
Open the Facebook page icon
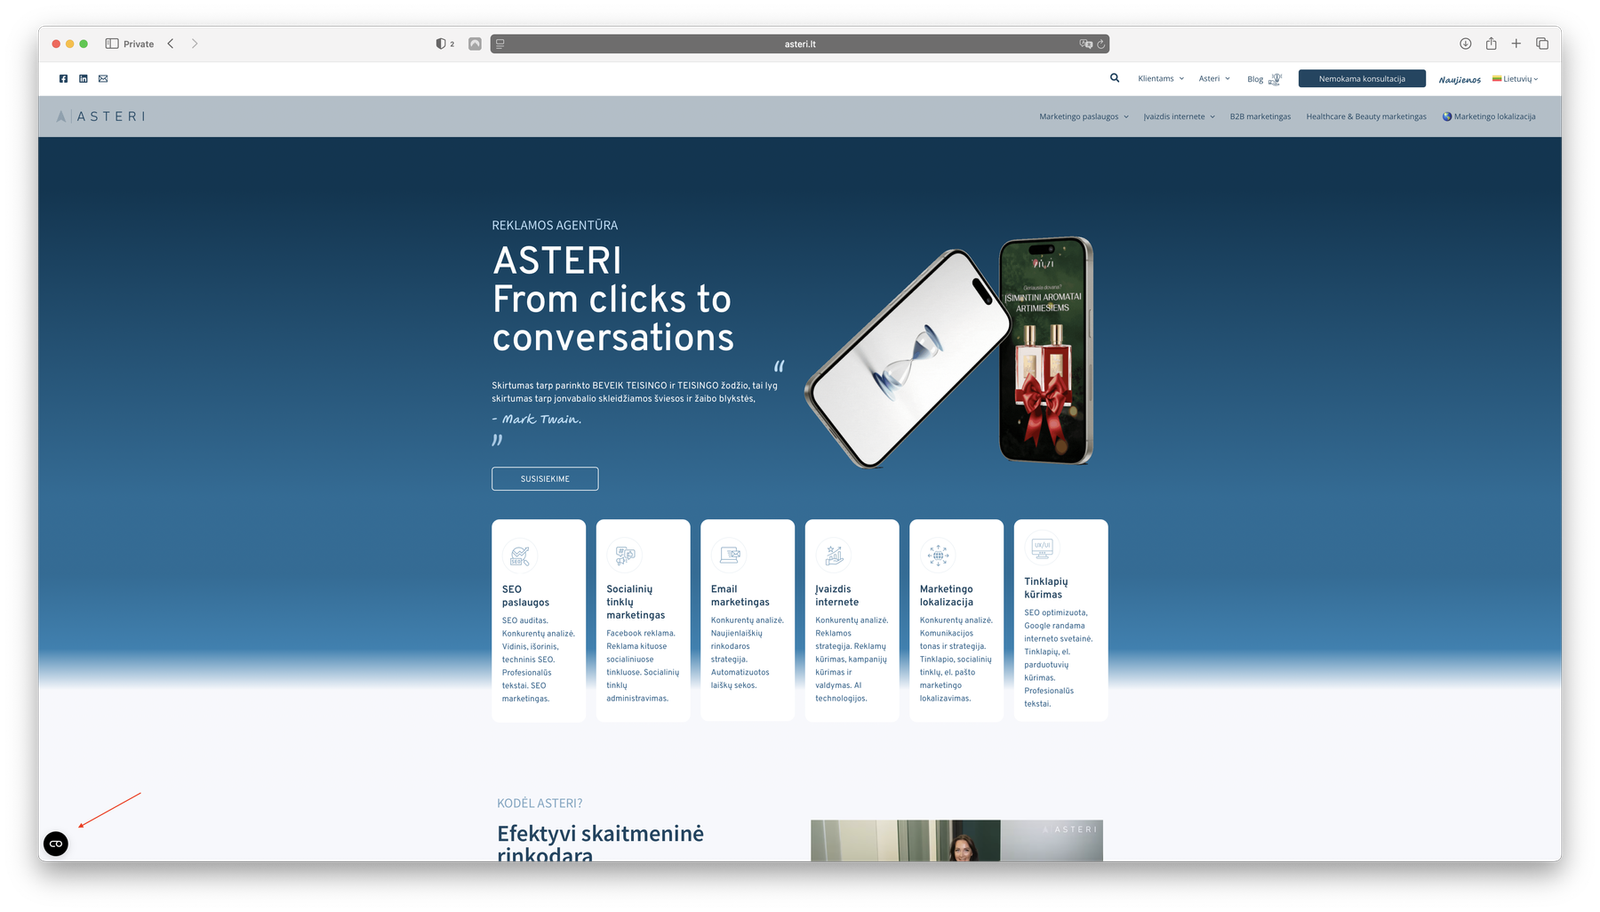coord(63,78)
